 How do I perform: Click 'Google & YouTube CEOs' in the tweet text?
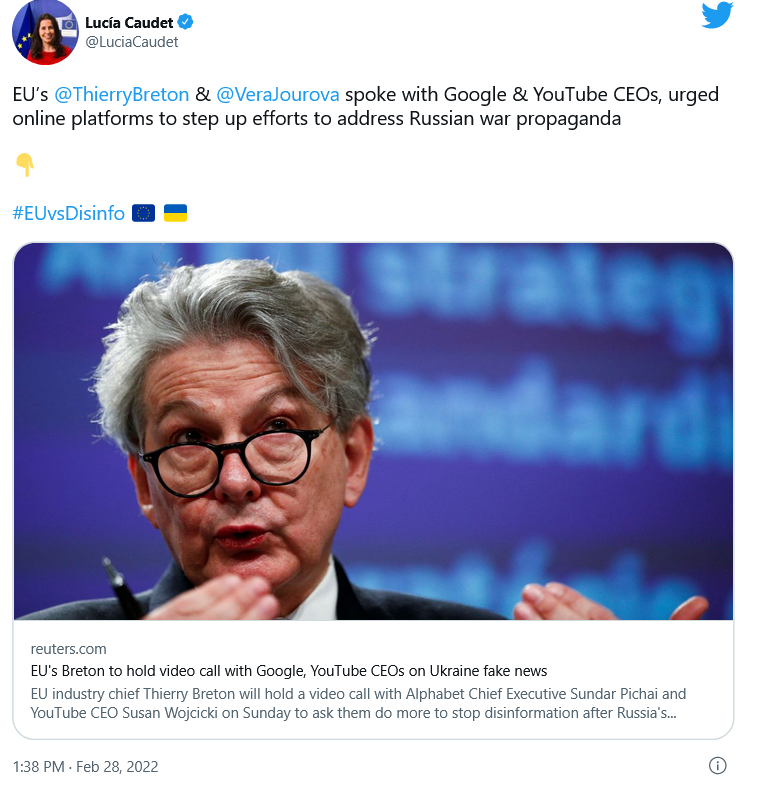[x=552, y=94]
